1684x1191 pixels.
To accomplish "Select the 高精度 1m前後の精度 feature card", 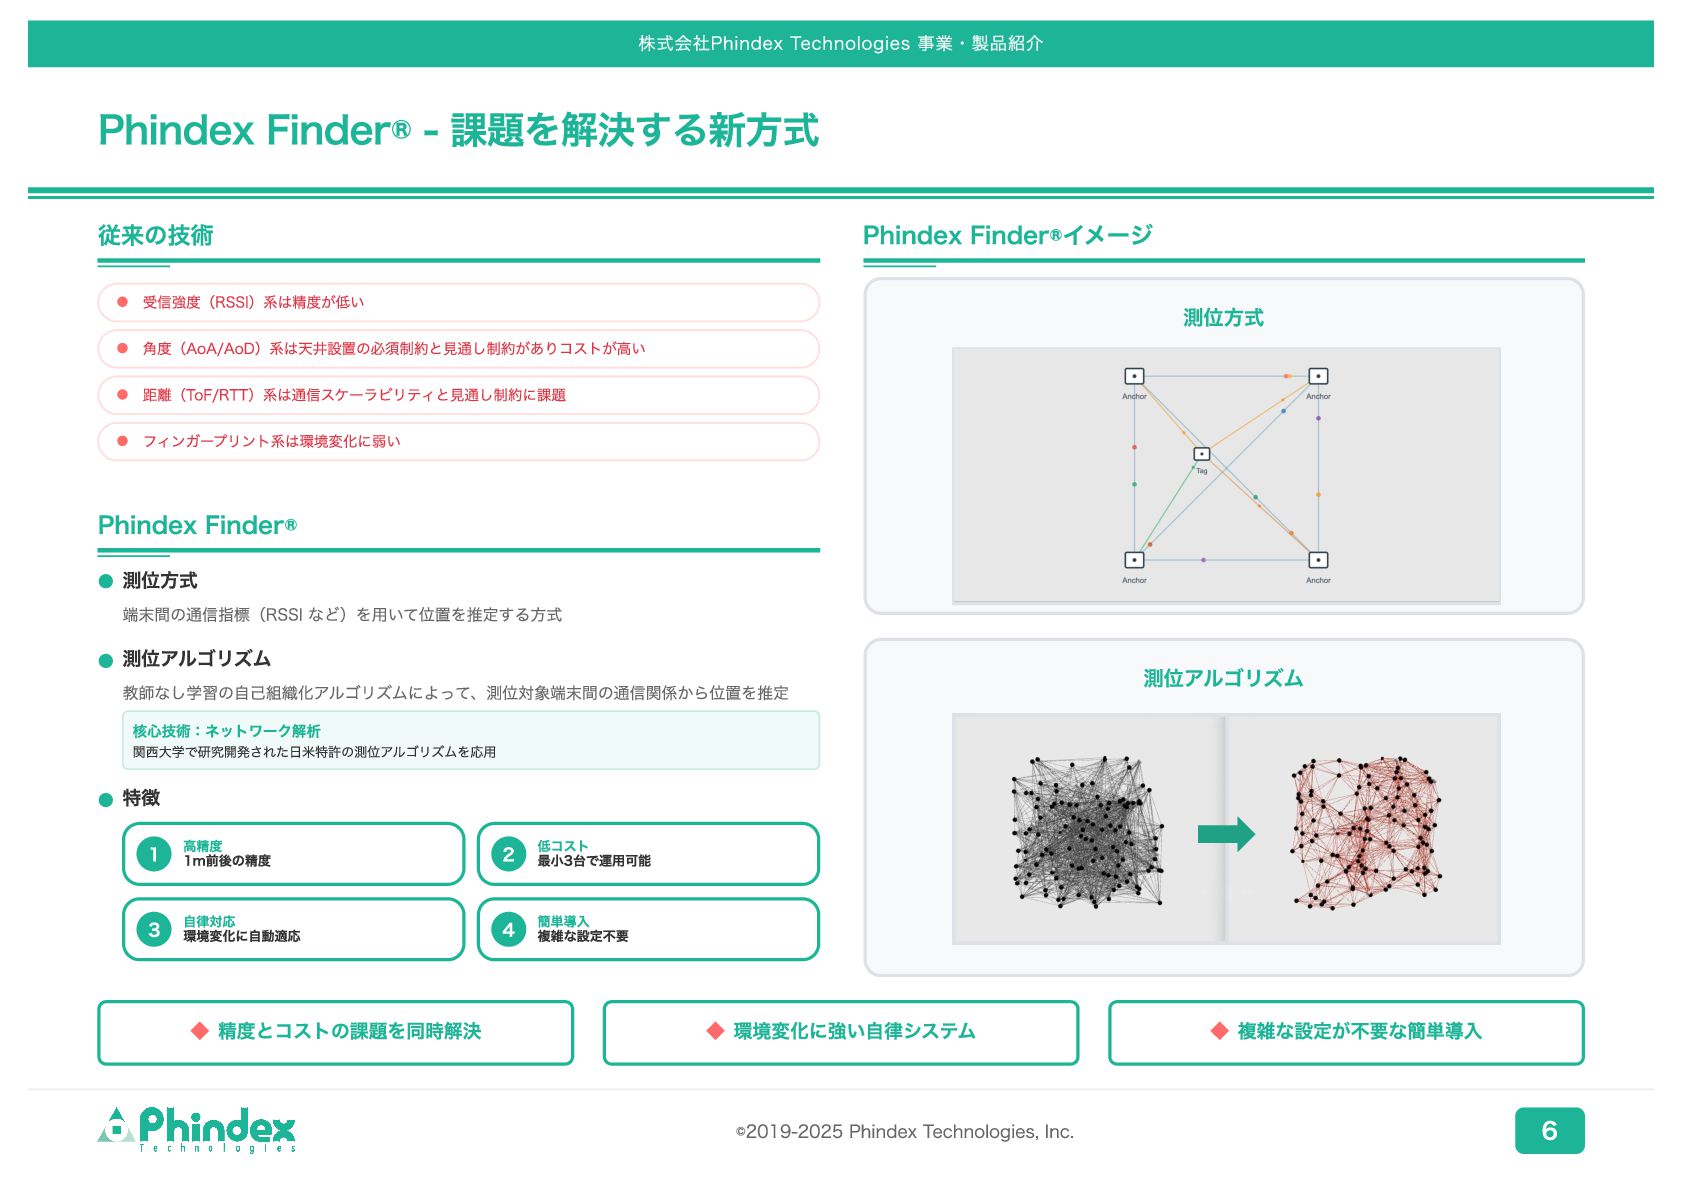I will pos(294,854).
